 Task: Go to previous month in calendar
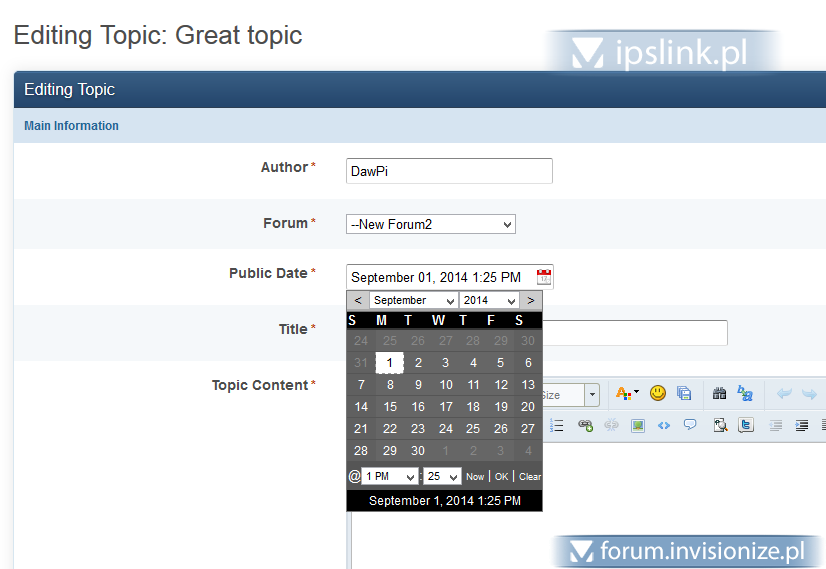[358, 300]
